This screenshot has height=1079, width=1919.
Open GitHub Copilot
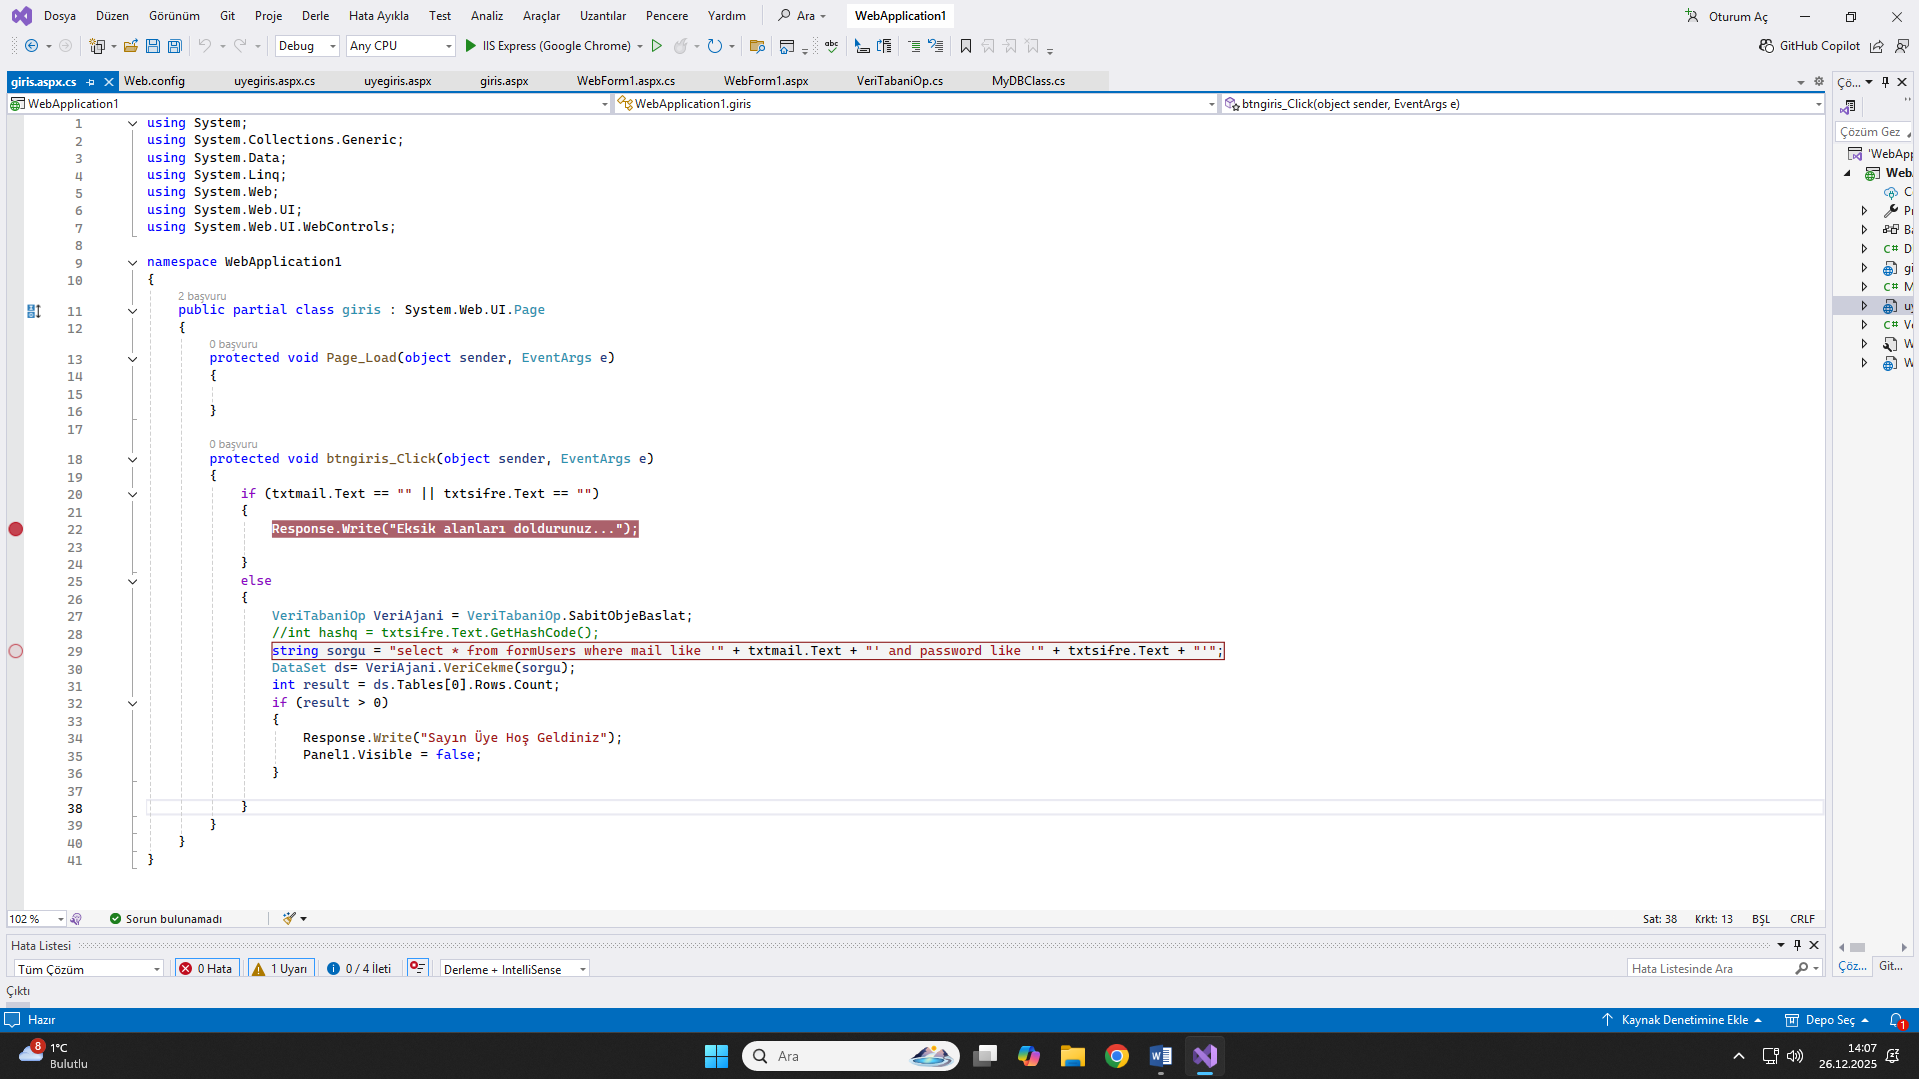point(1809,46)
